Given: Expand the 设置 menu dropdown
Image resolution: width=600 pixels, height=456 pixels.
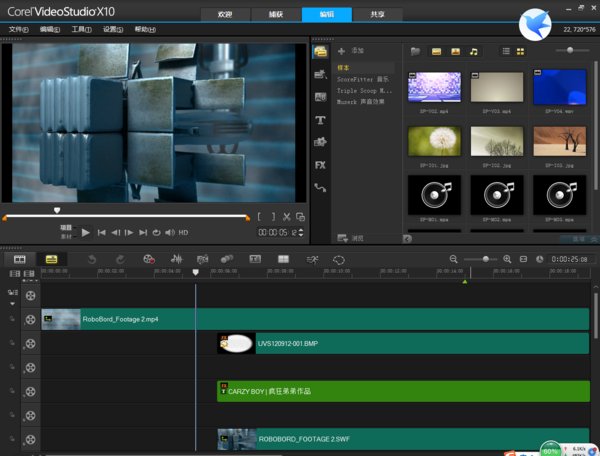Looking at the screenshot, I should click(x=113, y=30).
